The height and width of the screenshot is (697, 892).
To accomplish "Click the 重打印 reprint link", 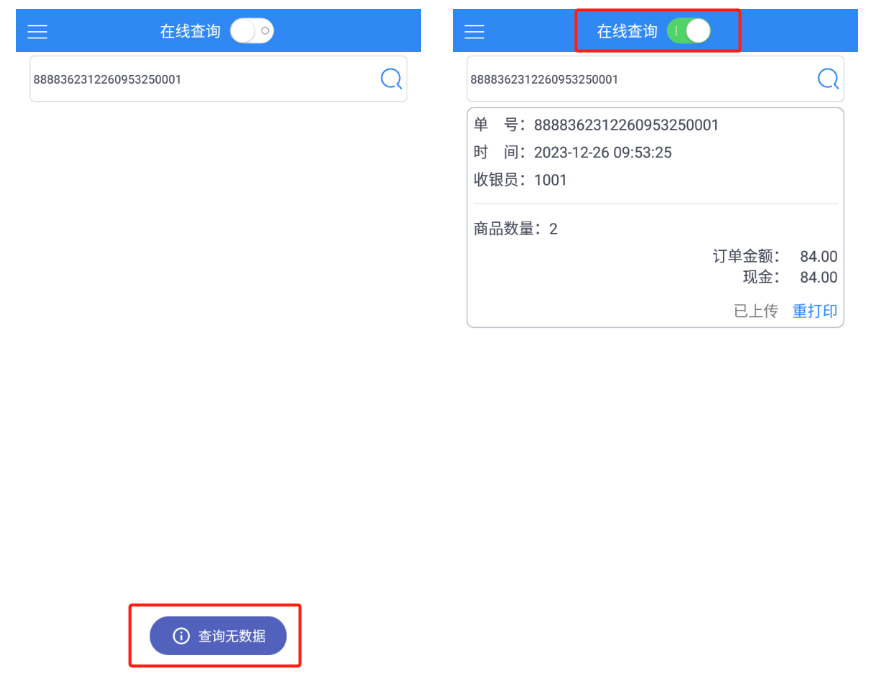I will click(815, 311).
